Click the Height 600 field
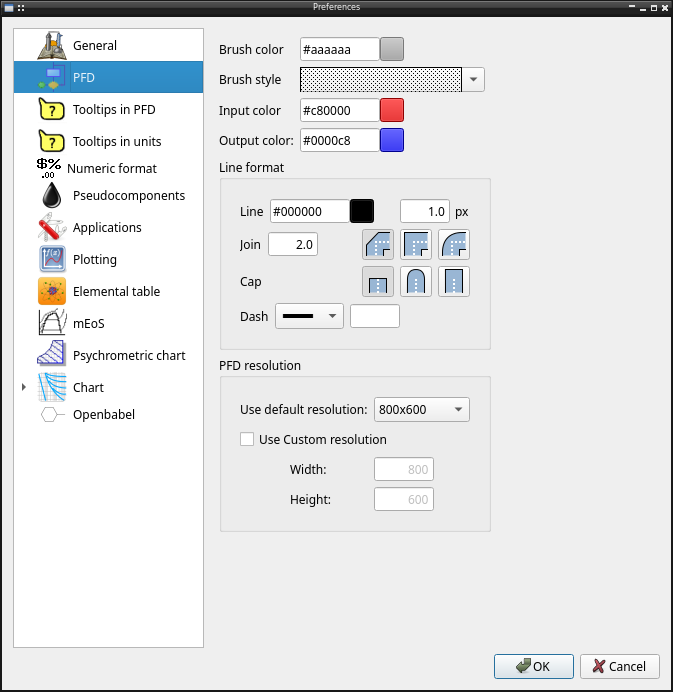The image size is (673, 692). pyautogui.click(x=404, y=499)
